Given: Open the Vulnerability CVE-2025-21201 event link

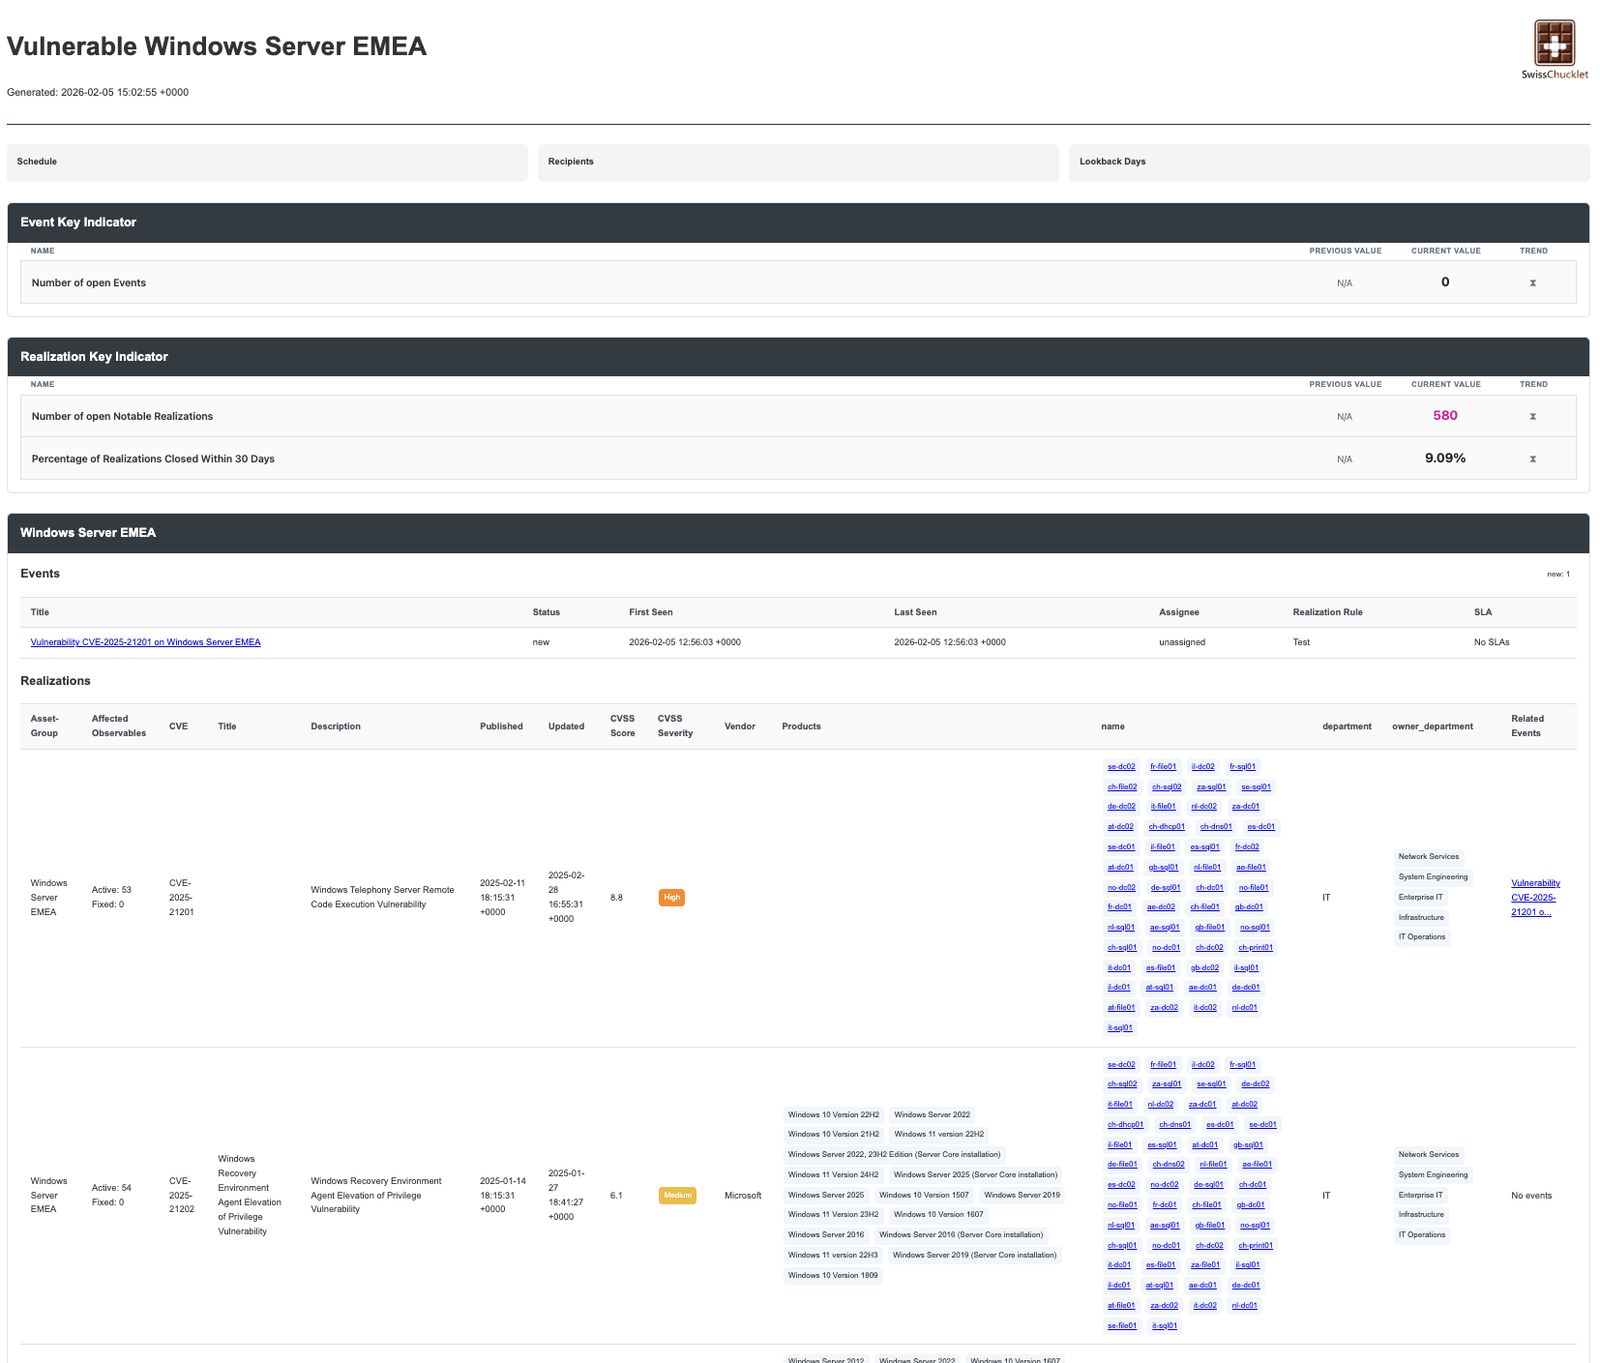Looking at the screenshot, I should [x=145, y=642].
